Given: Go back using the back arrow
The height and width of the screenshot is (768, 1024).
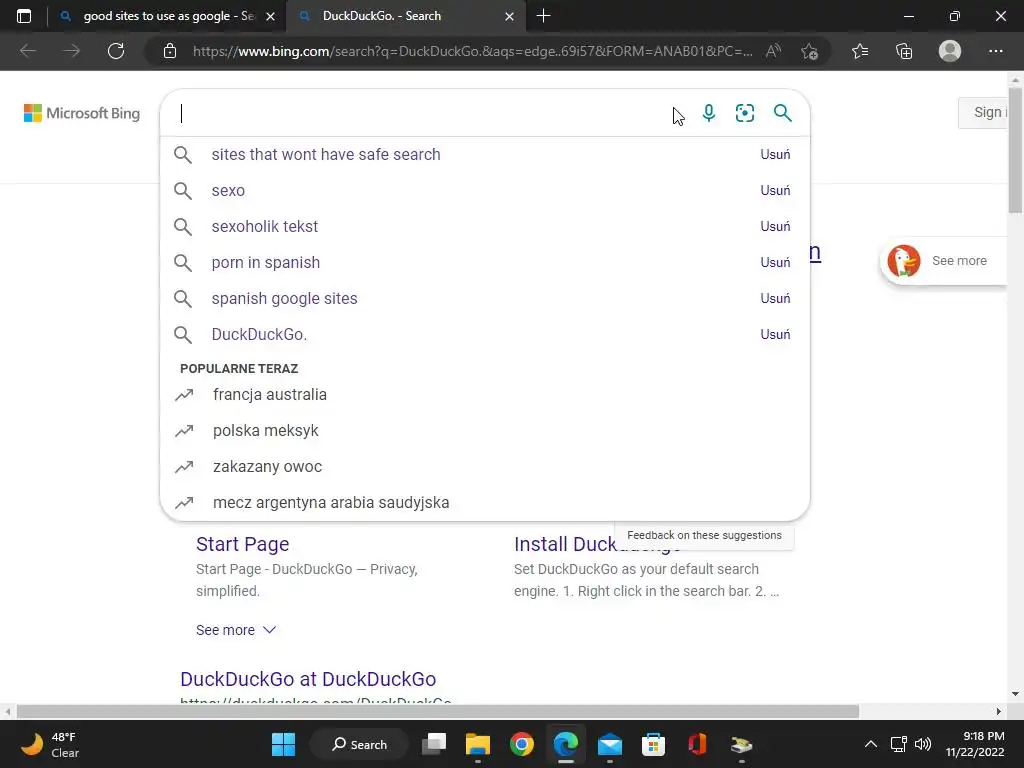Looking at the screenshot, I should click(x=27, y=51).
